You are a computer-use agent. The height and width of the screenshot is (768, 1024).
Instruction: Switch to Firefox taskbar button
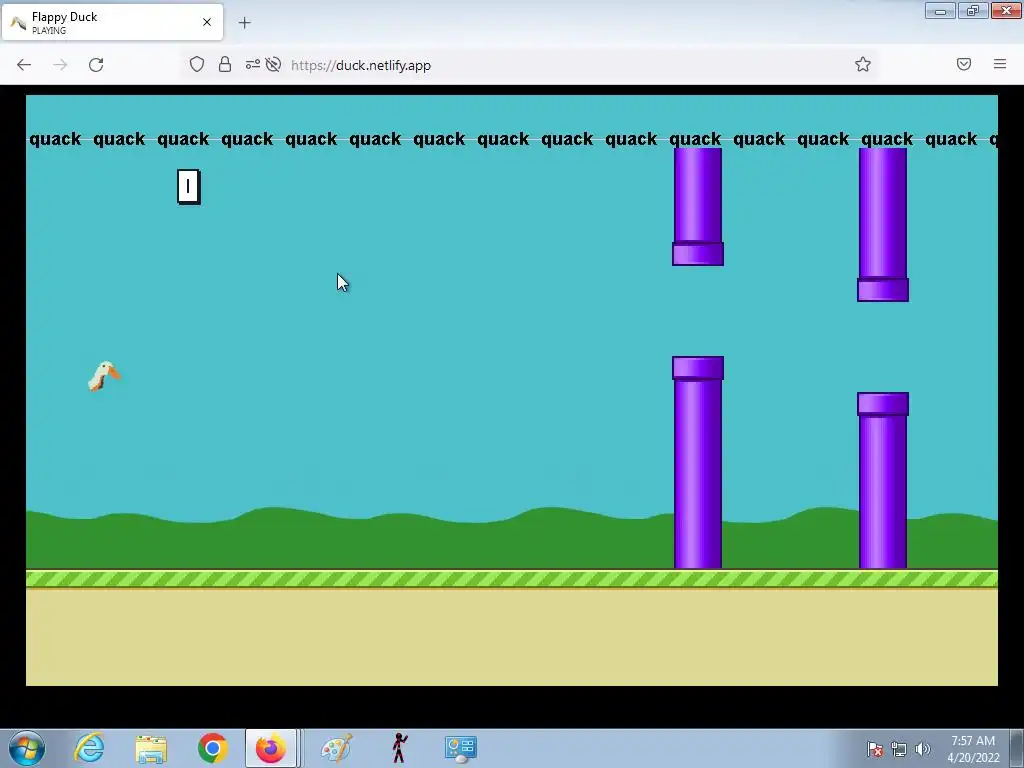coord(271,748)
